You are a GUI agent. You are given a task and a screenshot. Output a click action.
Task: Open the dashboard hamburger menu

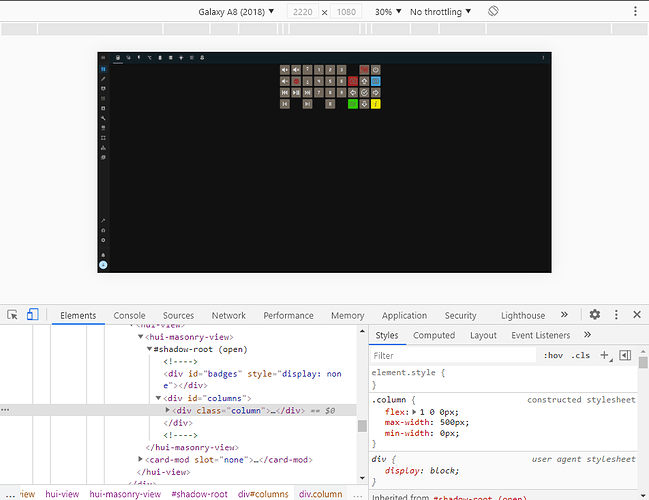pyautogui.click(x=103, y=58)
